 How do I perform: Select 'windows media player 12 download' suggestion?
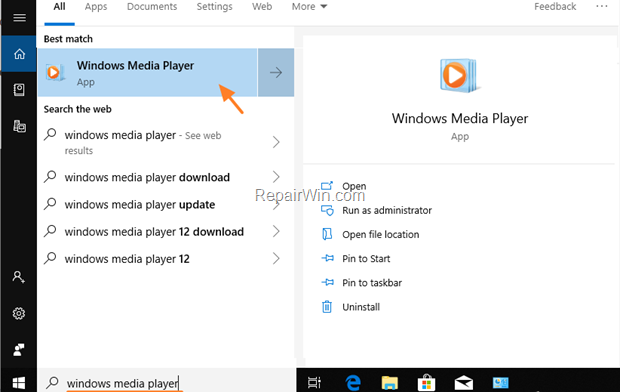pyautogui.click(x=154, y=232)
